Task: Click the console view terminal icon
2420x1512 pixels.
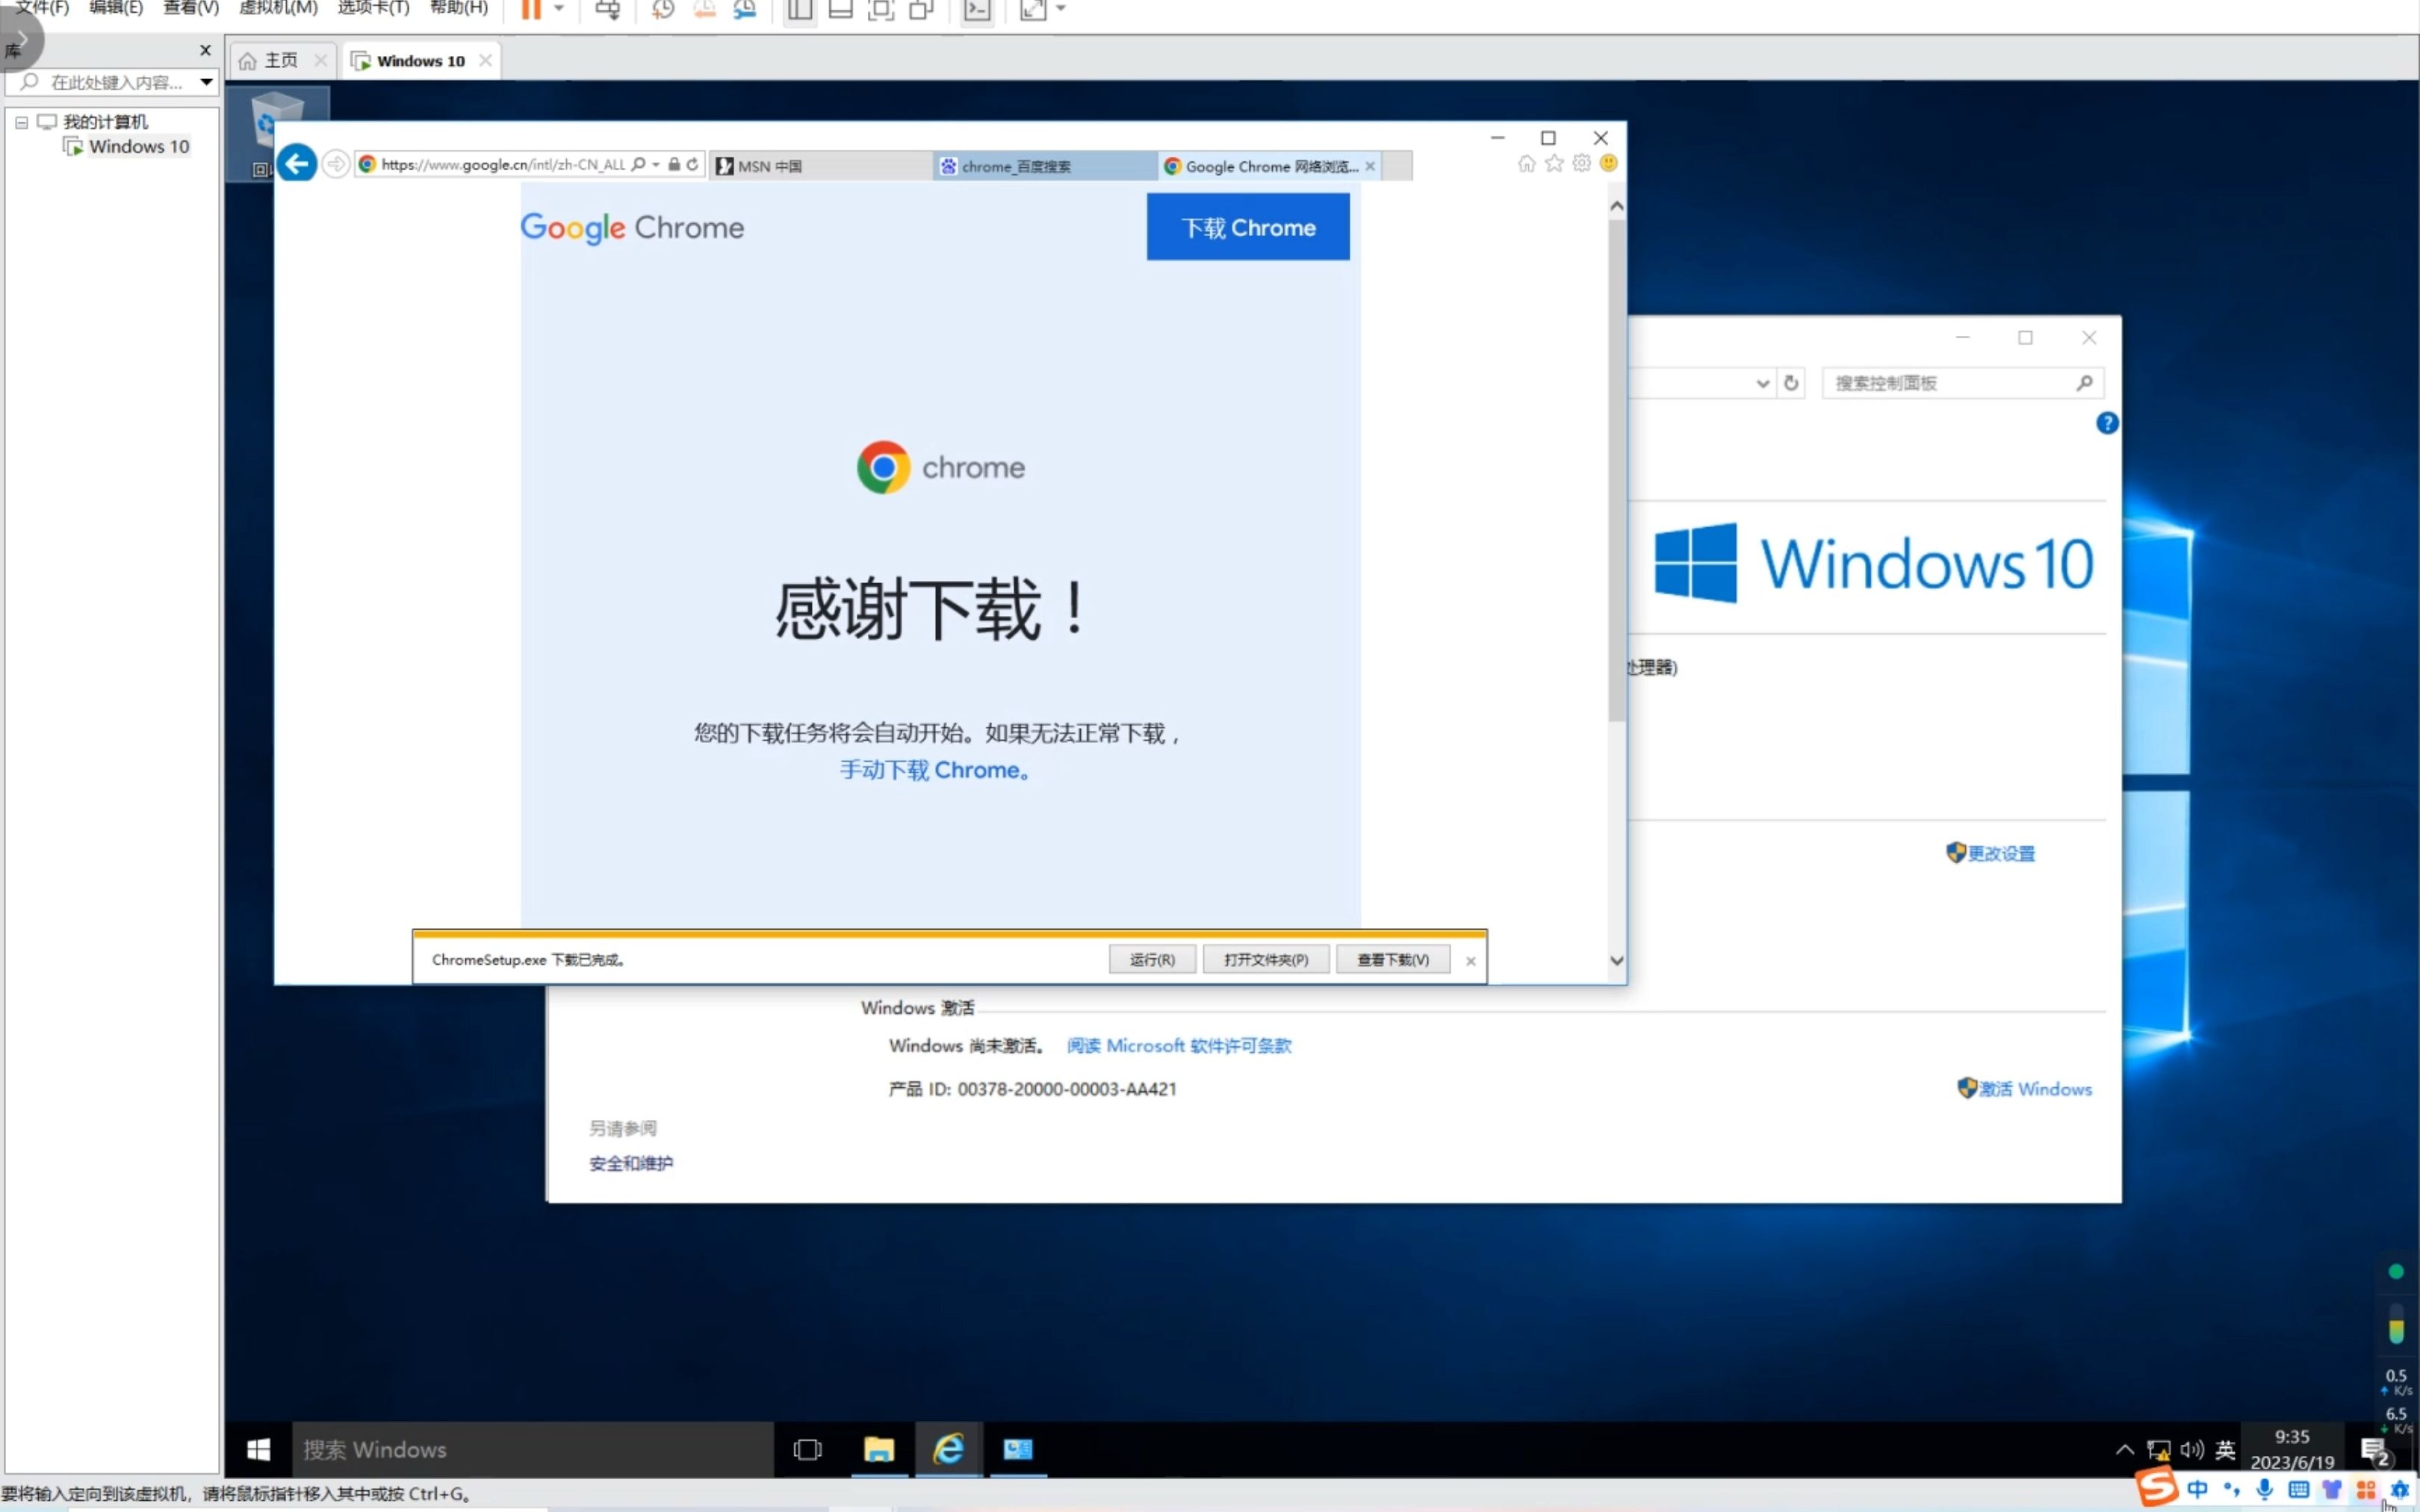Action: coord(976,10)
